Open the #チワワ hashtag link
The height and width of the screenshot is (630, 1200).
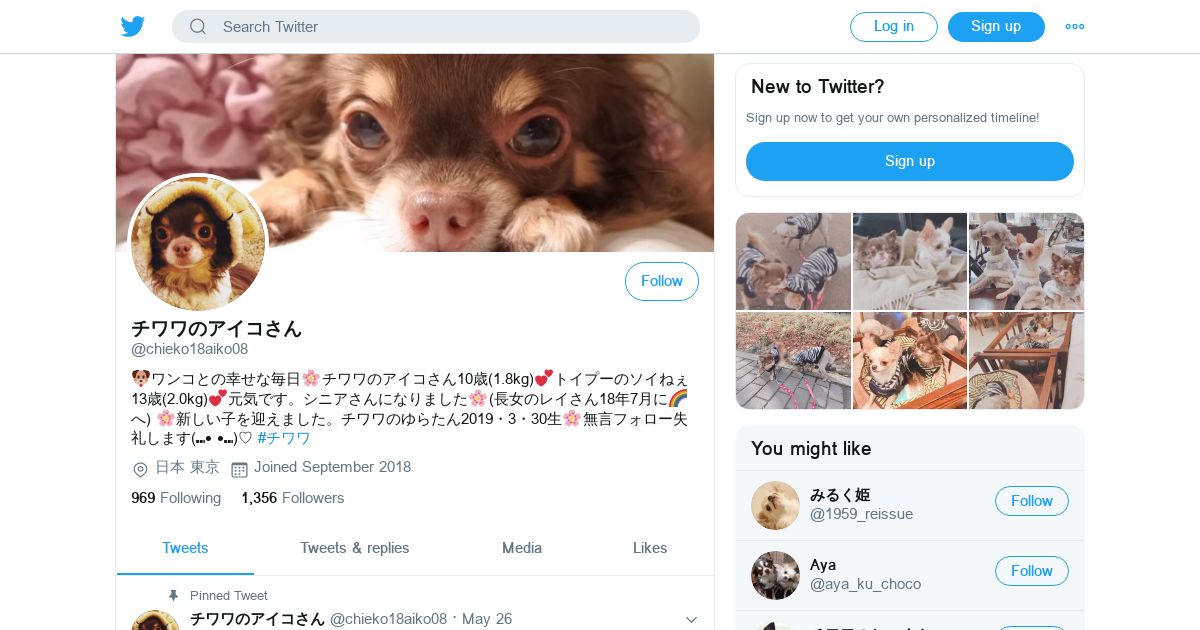[x=284, y=438]
